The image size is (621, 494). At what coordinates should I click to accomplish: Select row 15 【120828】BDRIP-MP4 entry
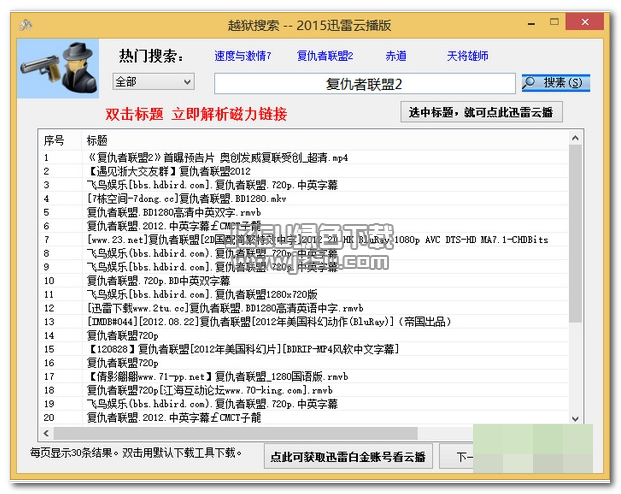(304, 349)
